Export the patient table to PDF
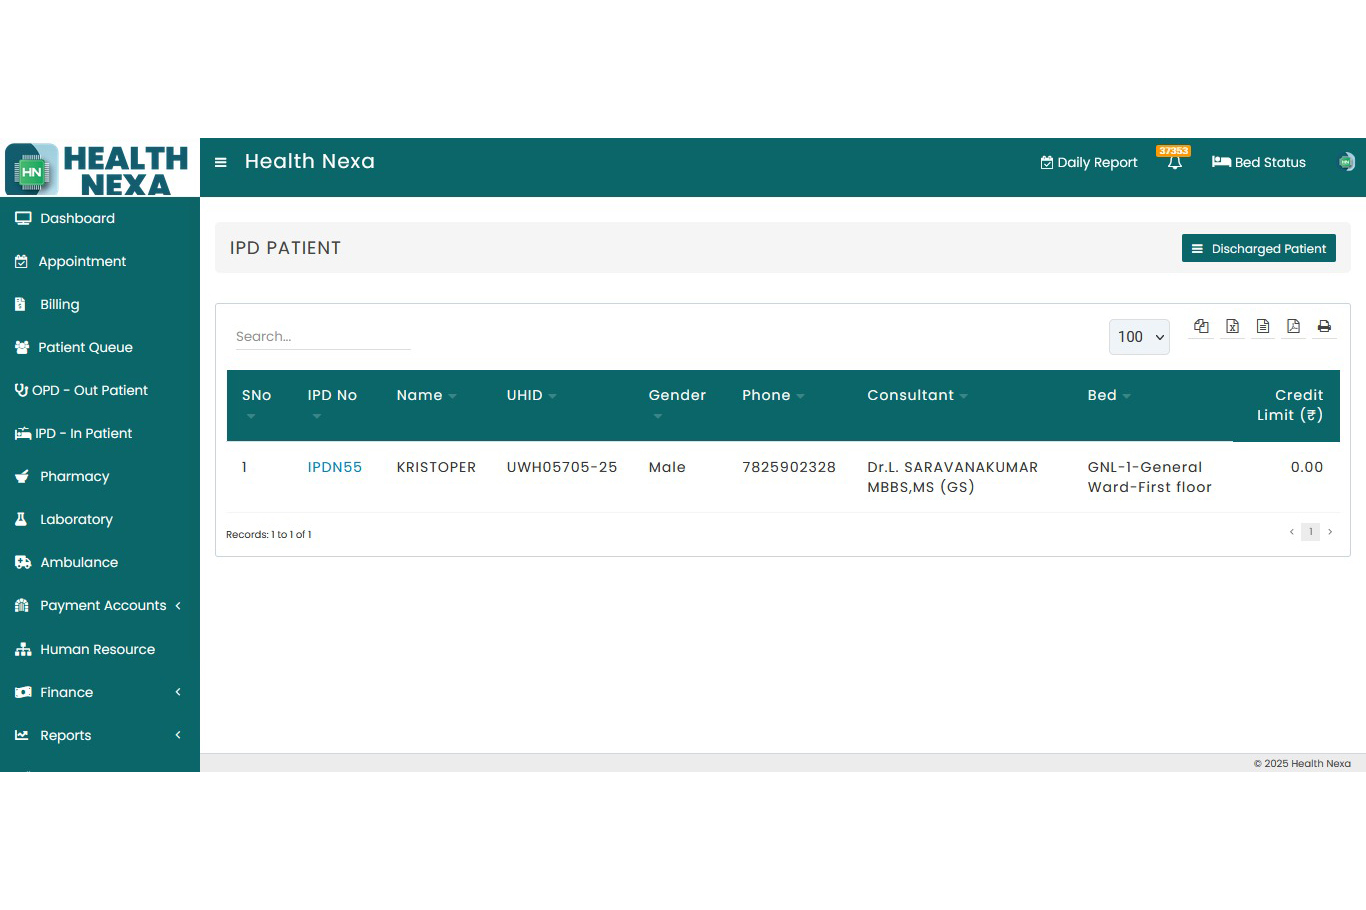This screenshot has height=910, width=1366. pos(1293,327)
